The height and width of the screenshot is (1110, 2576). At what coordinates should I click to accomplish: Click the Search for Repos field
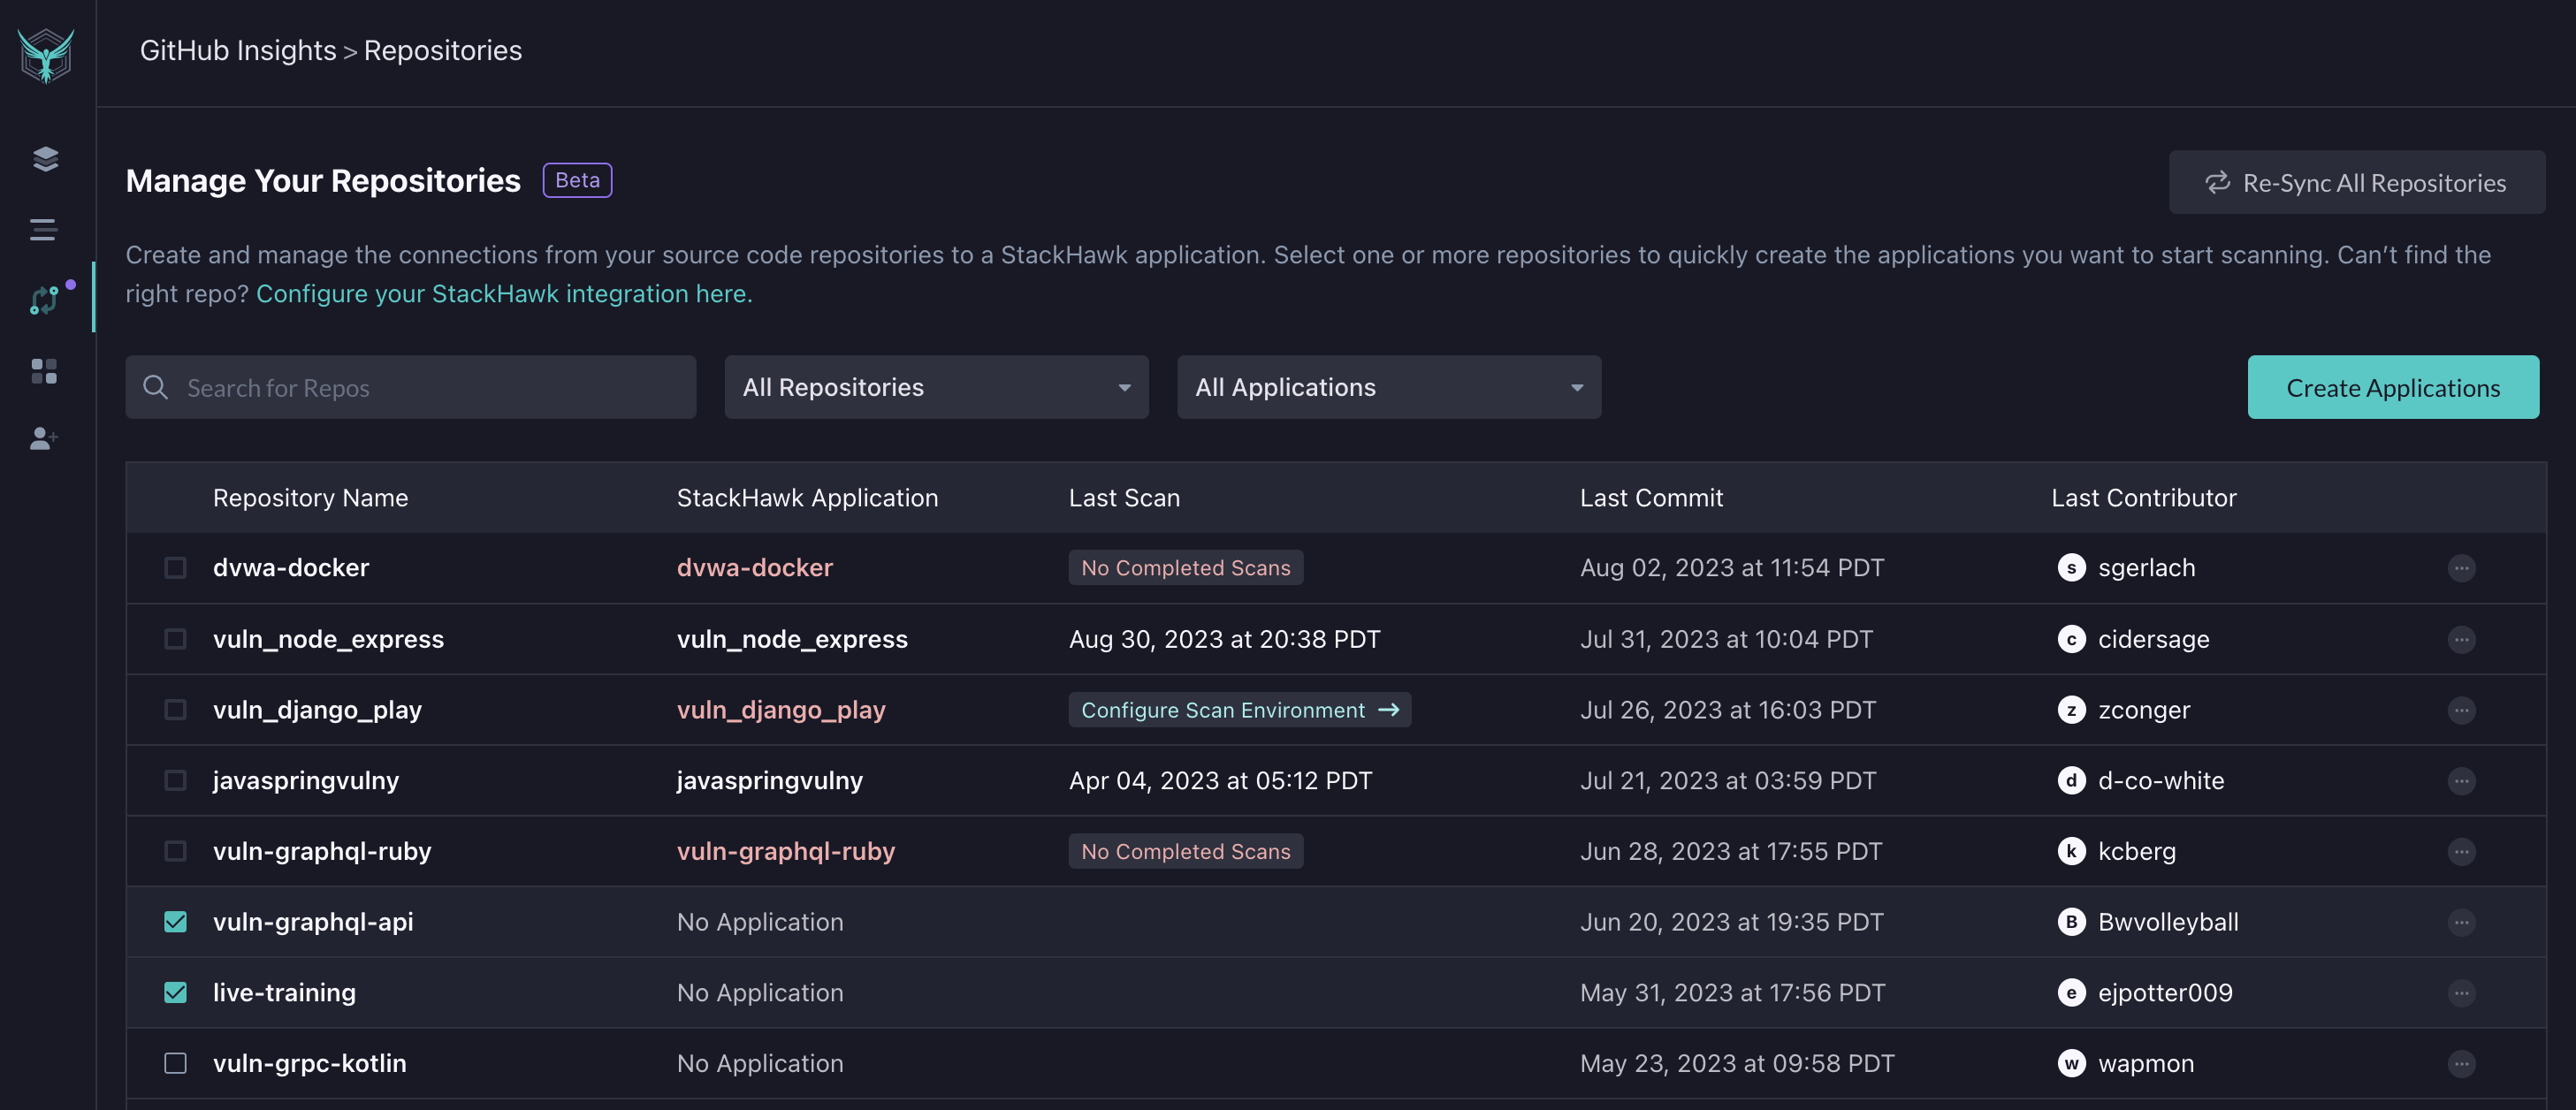pyautogui.click(x=411, y=386)
